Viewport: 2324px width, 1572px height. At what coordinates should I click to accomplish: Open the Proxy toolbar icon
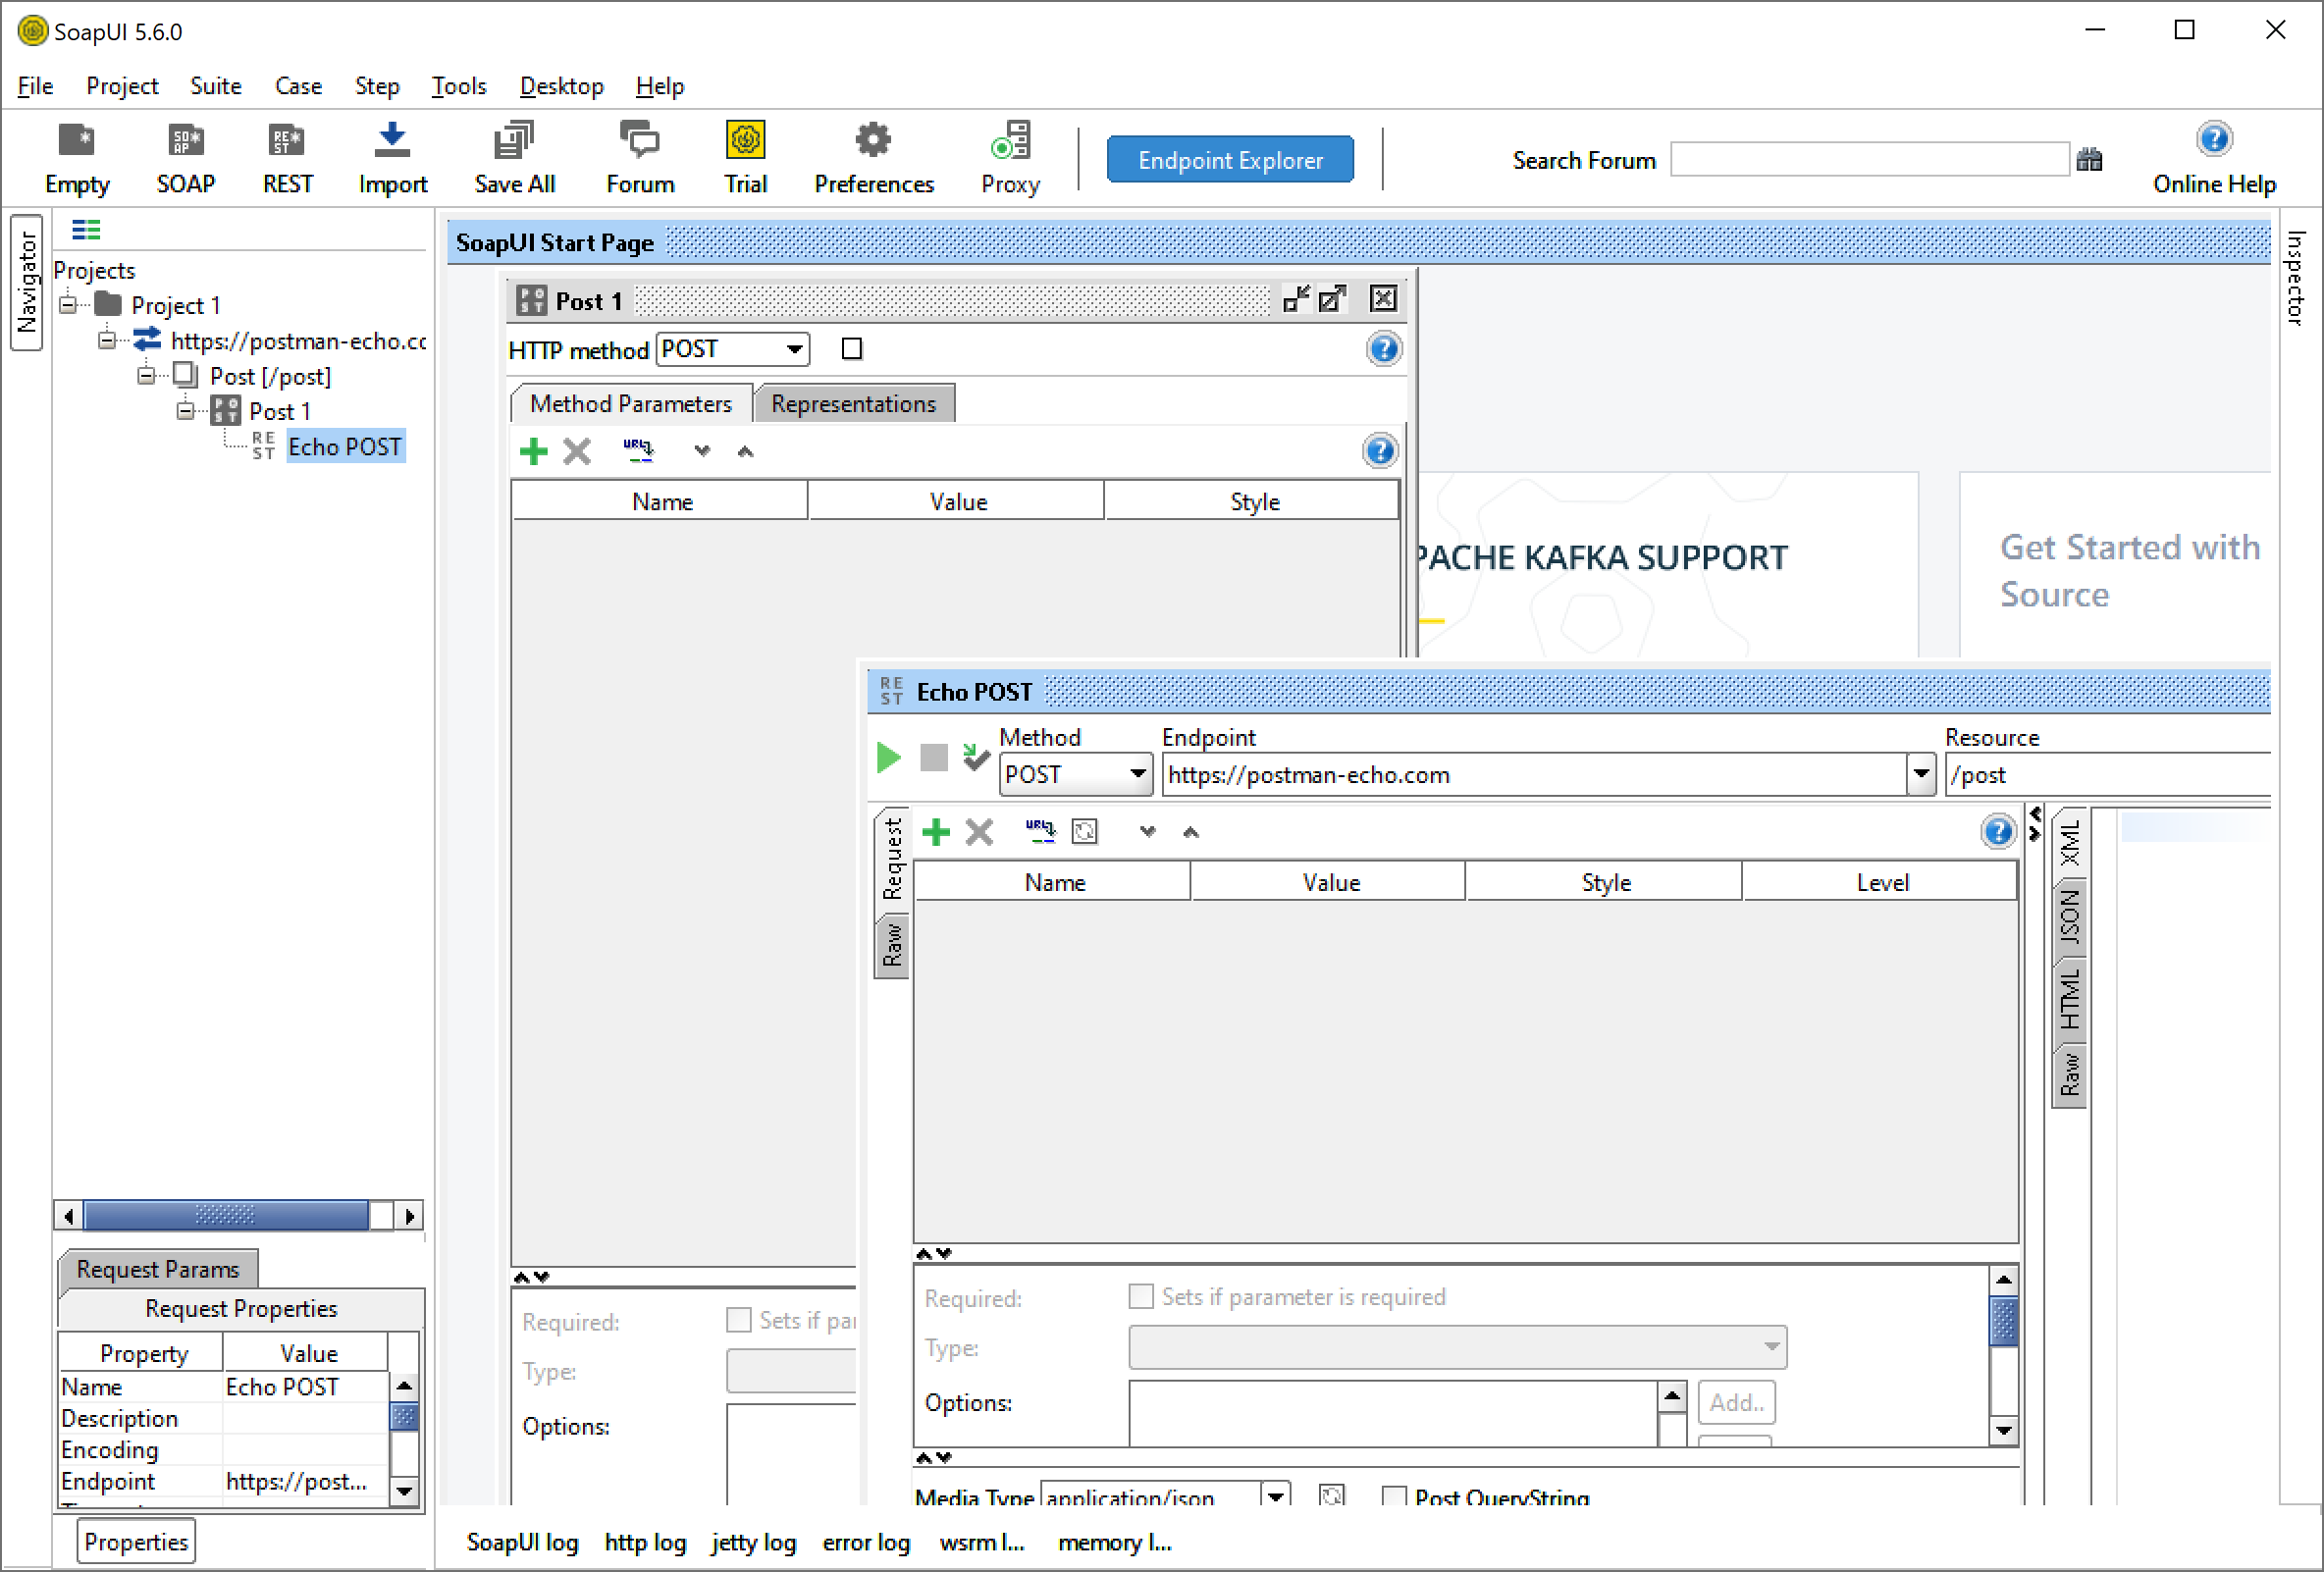(x=1010, y=140)
